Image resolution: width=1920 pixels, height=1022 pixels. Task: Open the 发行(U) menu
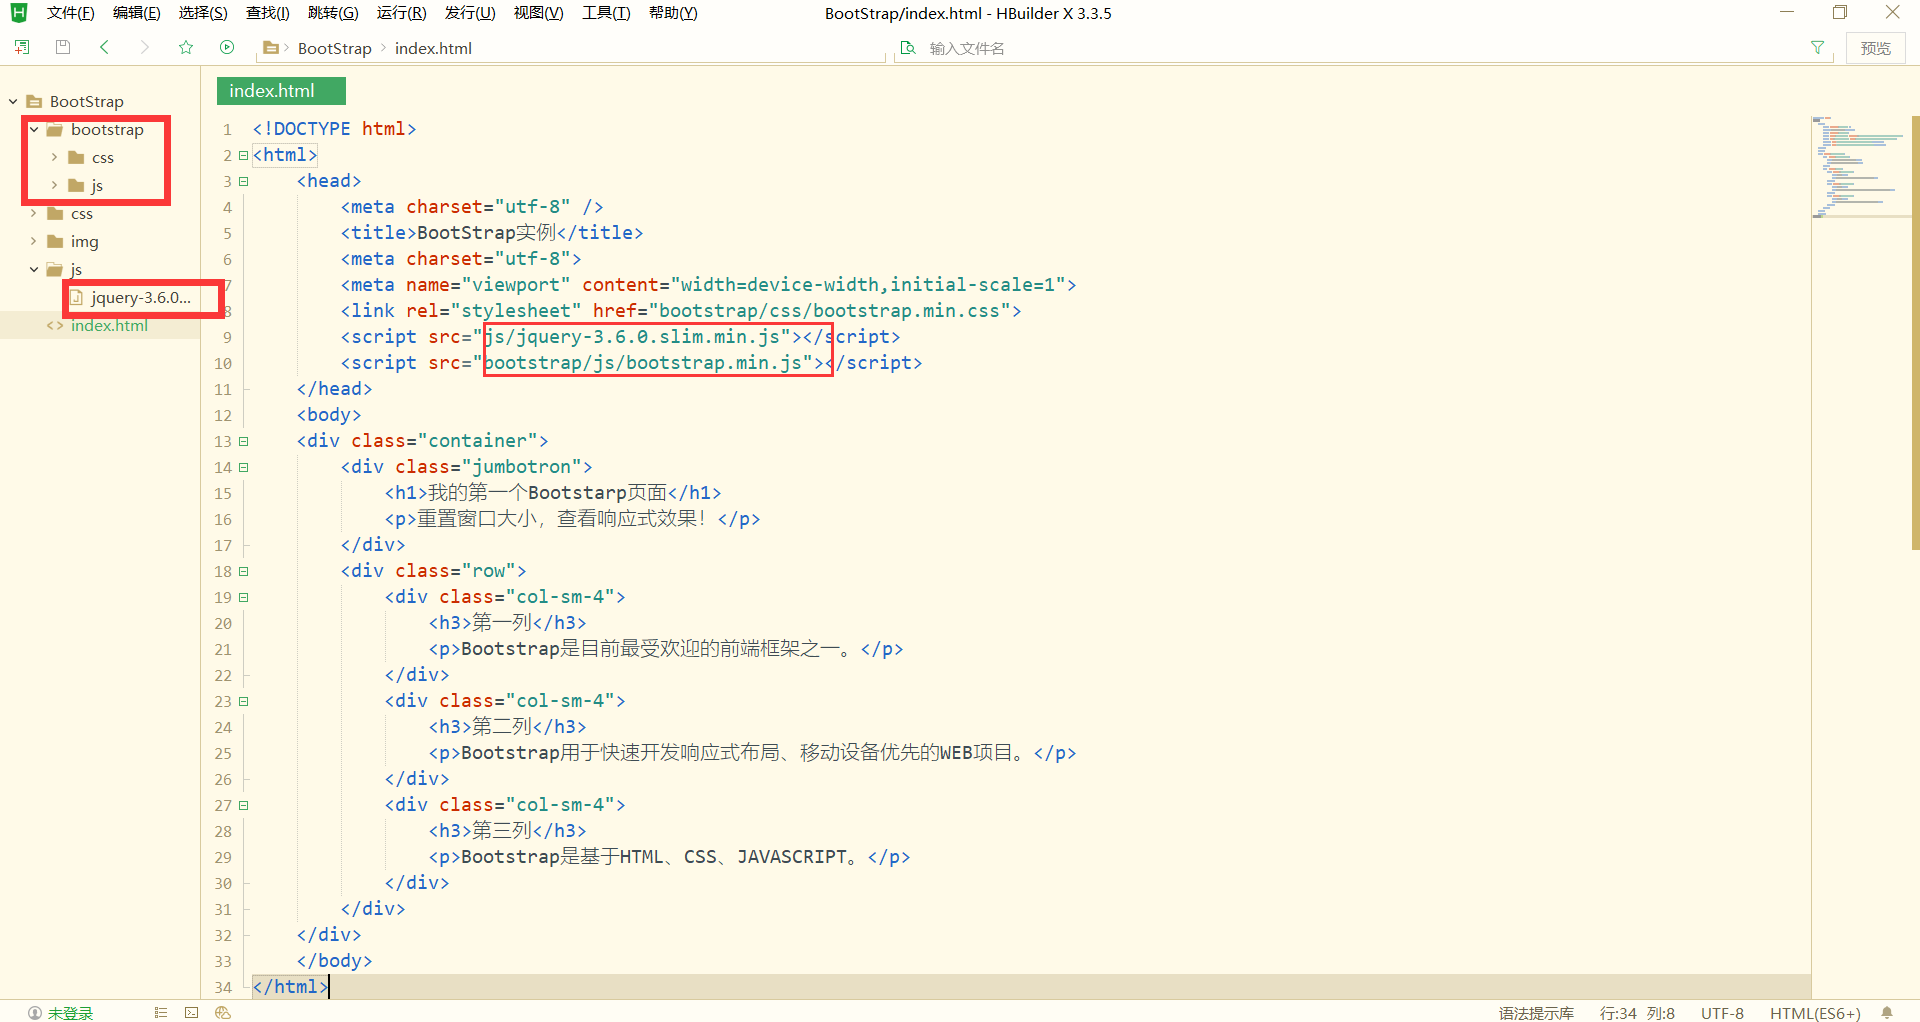(x=470, y=13)
